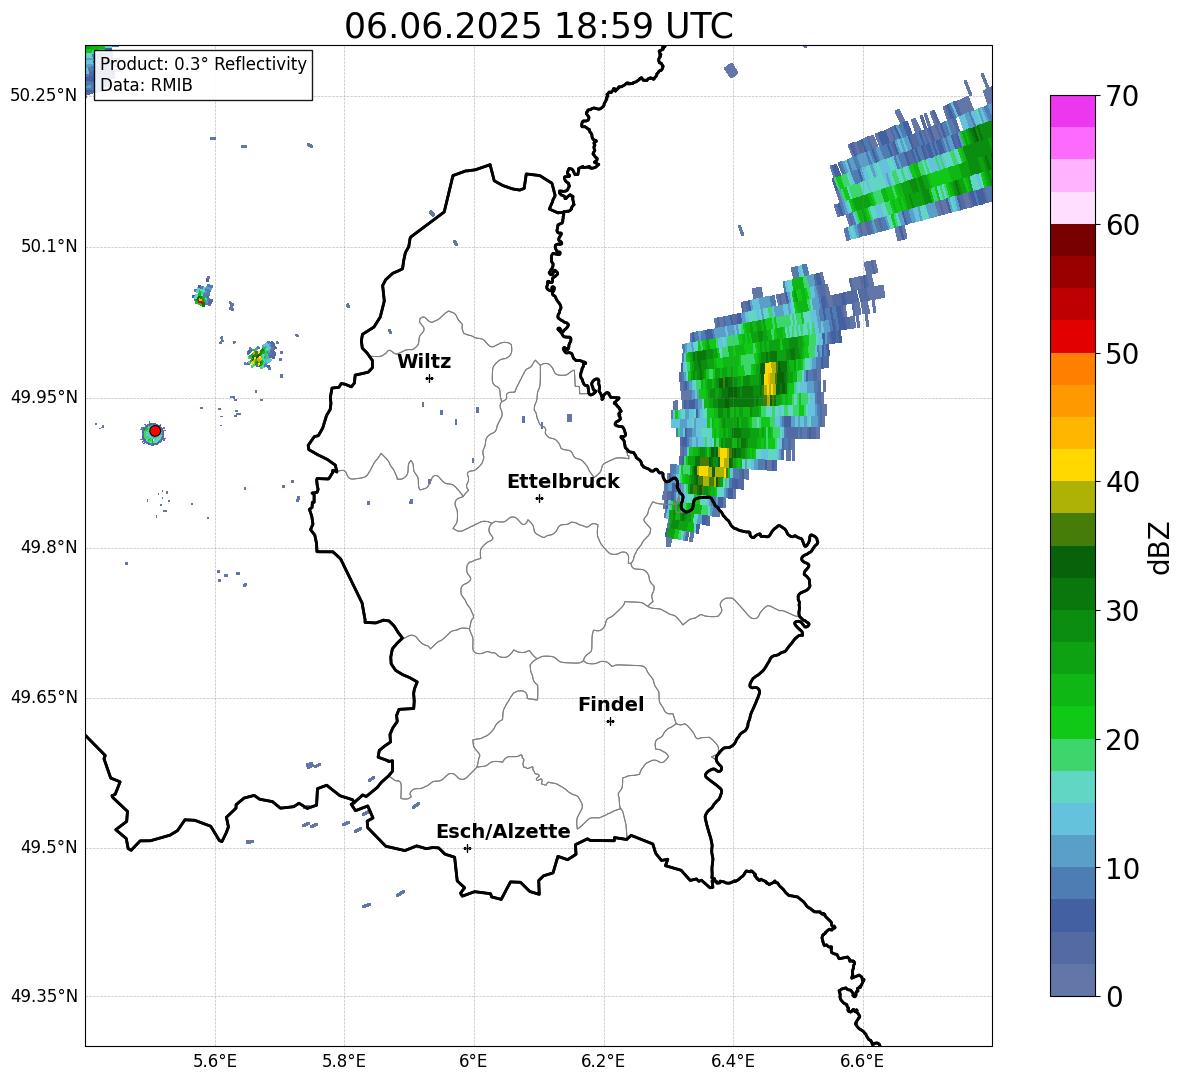The height and width of the screenshot is (1081, 1184).
Task: Click the 49.65°N latitude label
Action: point(44,697)
